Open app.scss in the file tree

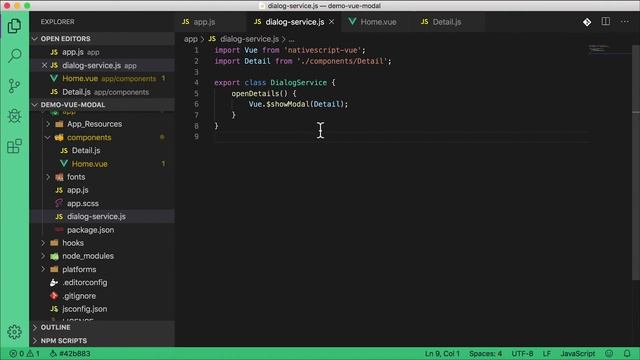tap(83, 203)
